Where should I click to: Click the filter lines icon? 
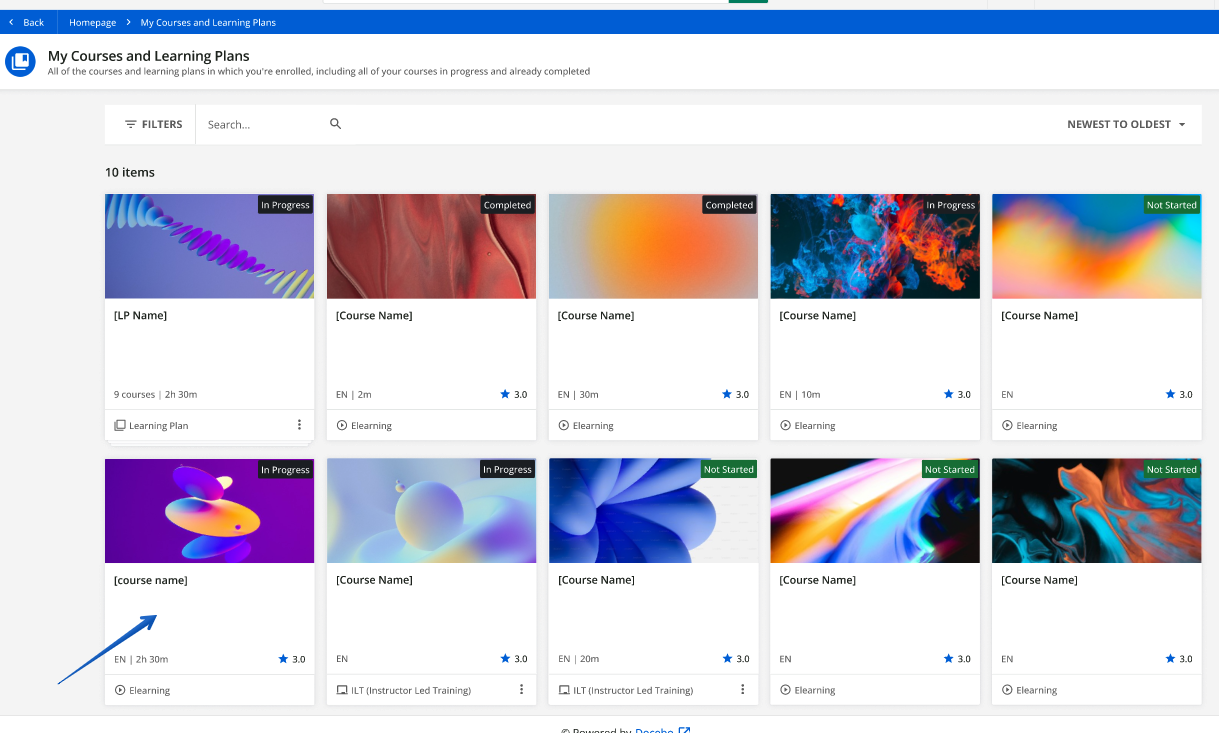coord(131,124)
